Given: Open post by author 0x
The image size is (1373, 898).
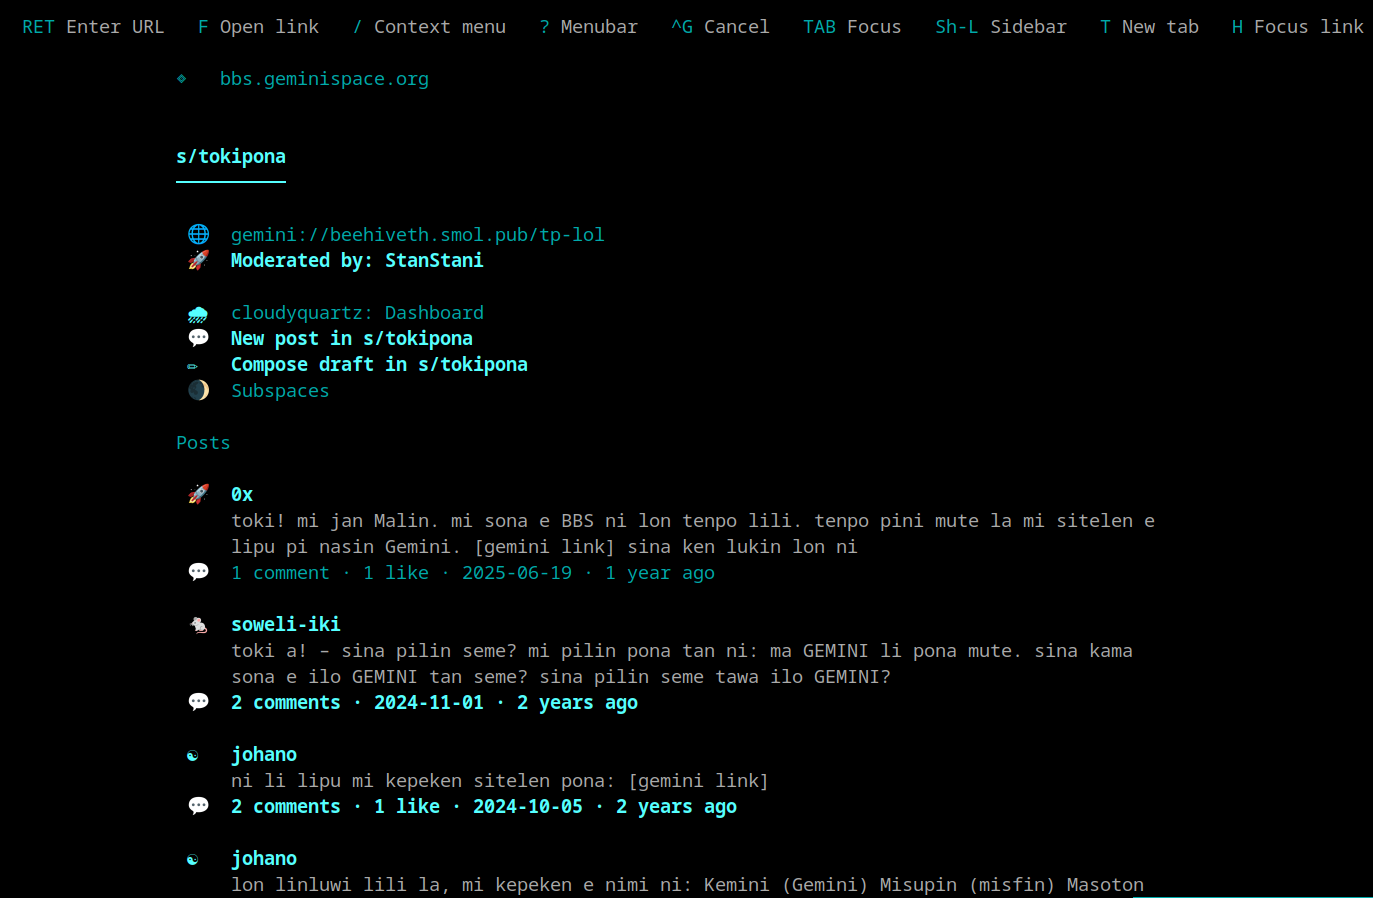Looking at the screenshot, I should (x=242, y=495).
